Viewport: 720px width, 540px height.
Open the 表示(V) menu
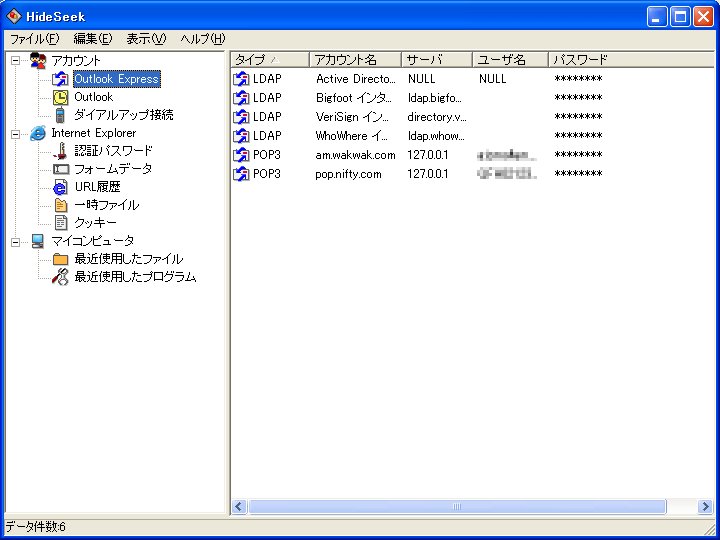pyautogui.click(x=146, y=39)
